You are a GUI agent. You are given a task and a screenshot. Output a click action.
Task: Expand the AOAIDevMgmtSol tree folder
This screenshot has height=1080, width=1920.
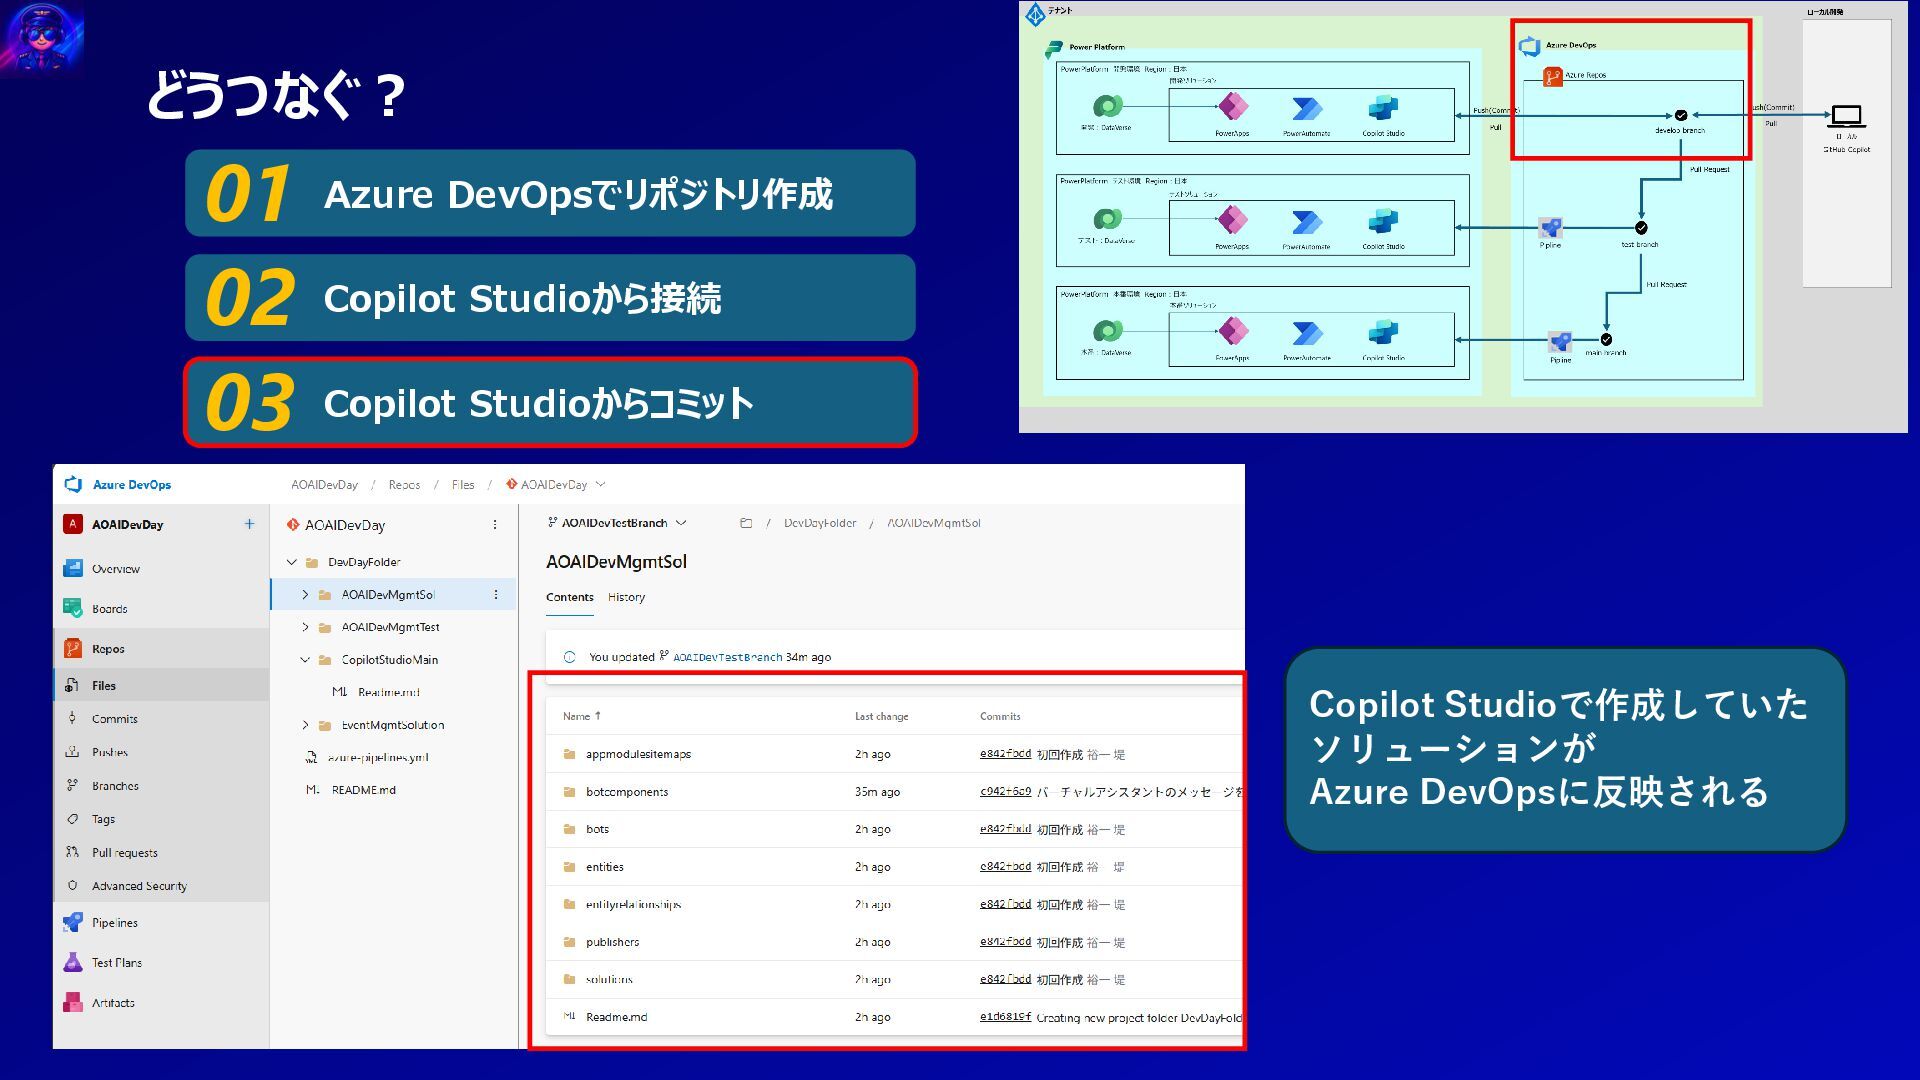305,594
